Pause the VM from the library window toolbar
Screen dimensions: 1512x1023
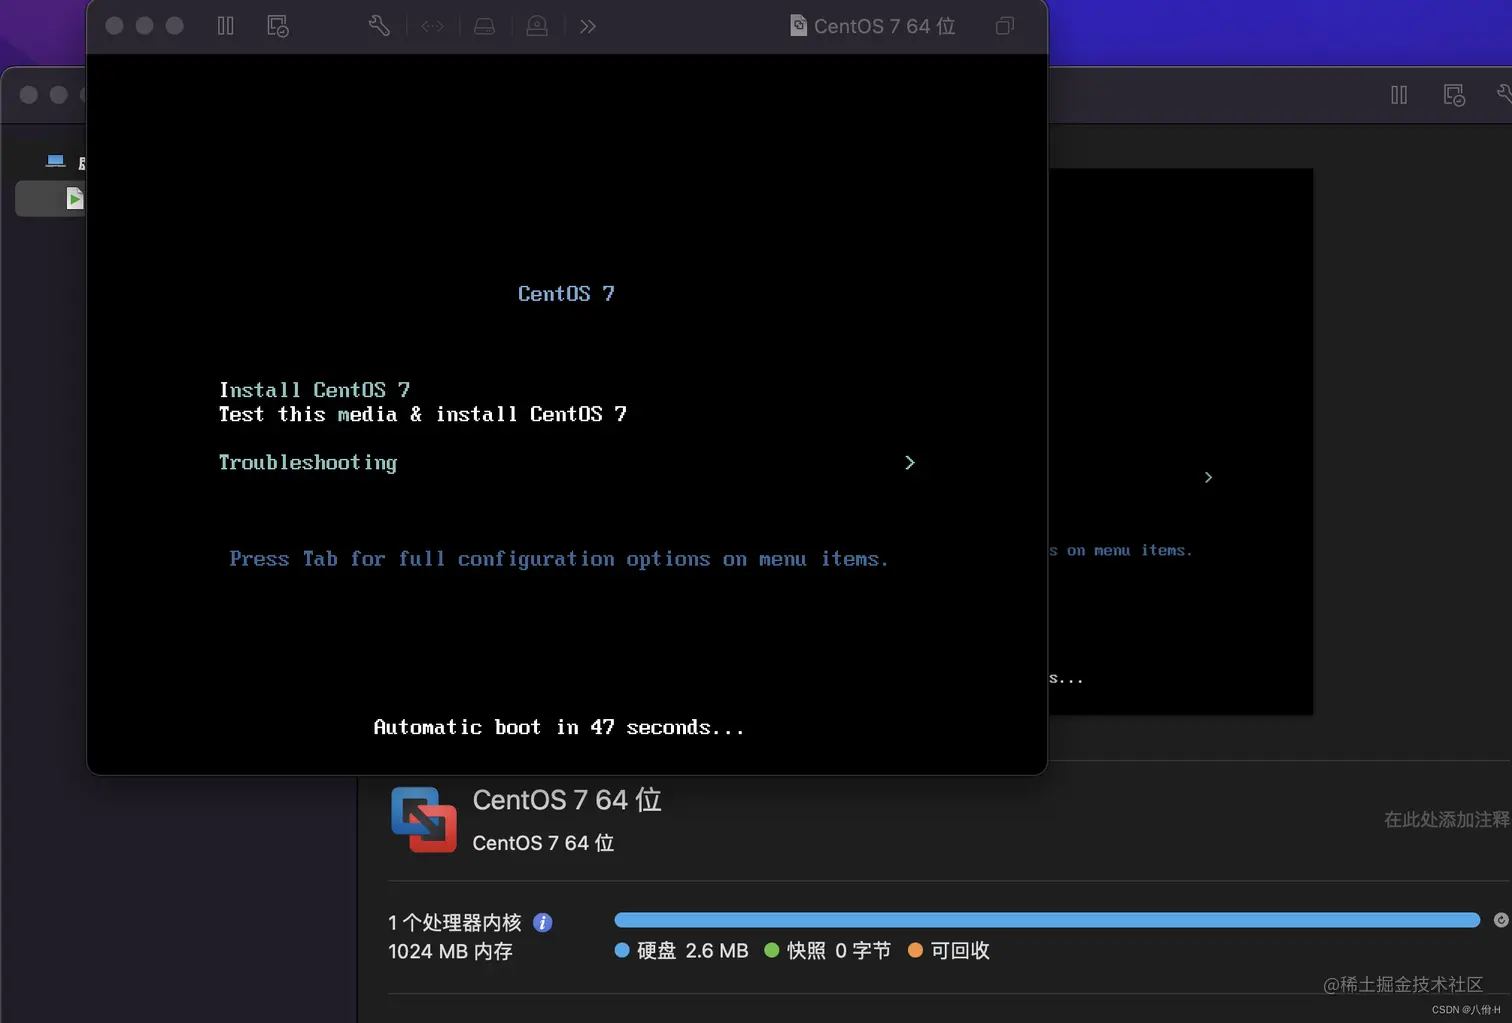[1399, 95]
